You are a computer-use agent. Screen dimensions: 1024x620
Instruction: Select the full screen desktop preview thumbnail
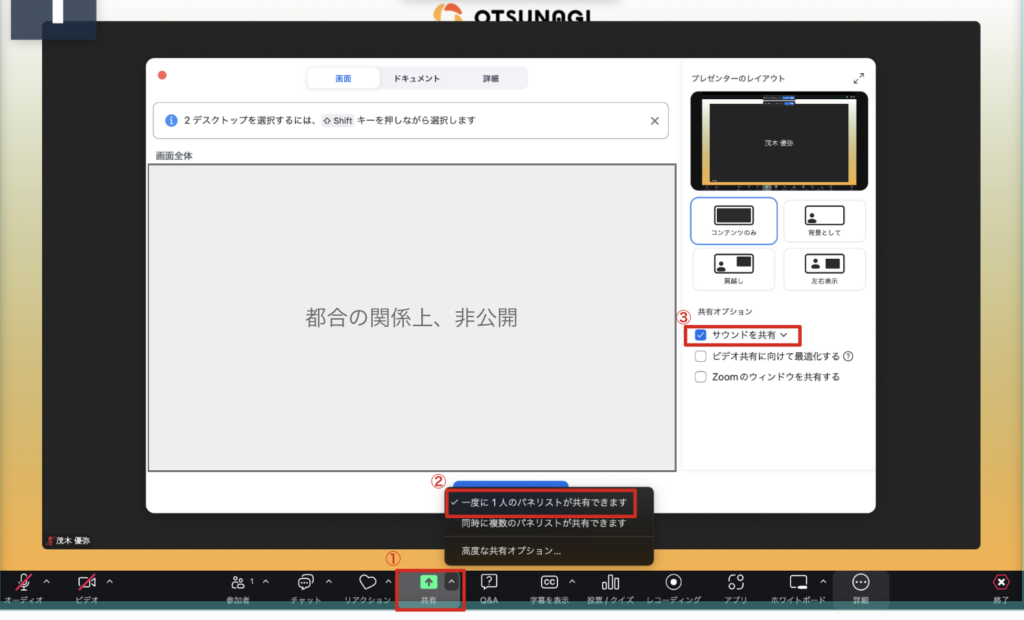click(x=412, y=317)
